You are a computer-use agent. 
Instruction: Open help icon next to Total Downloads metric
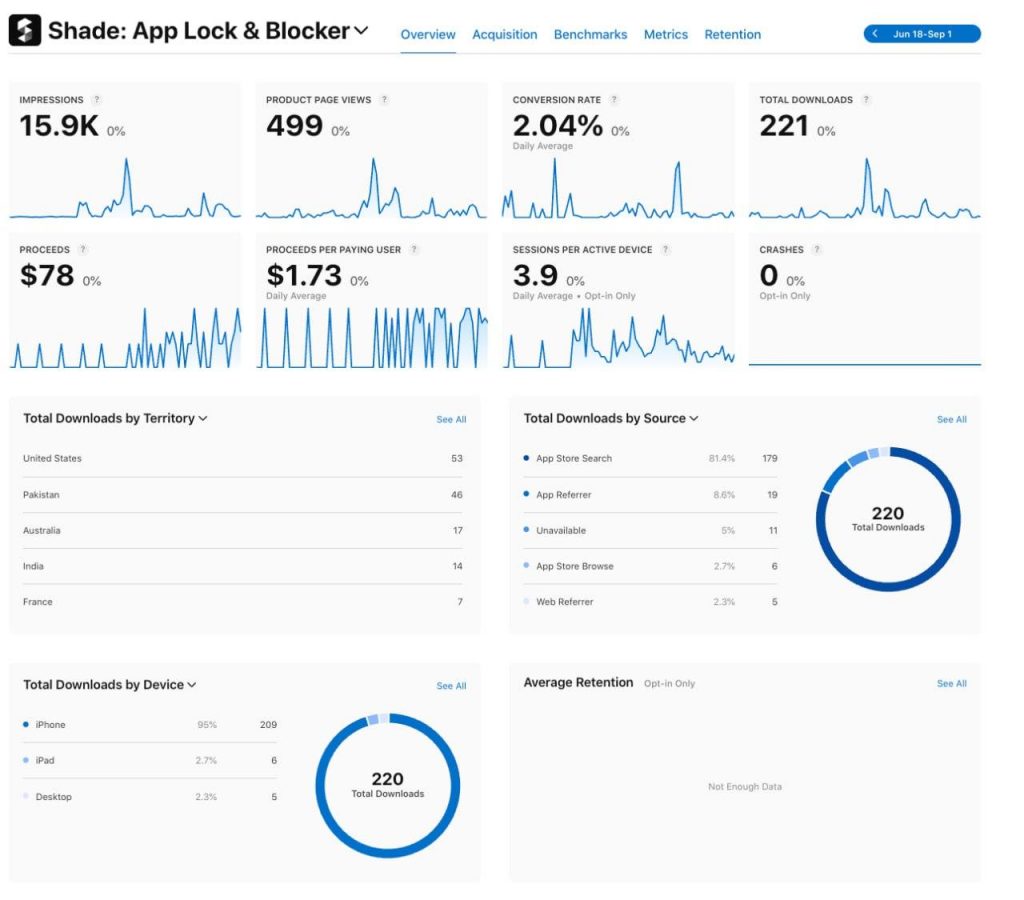pyautogui.click(x=866, y=99)
